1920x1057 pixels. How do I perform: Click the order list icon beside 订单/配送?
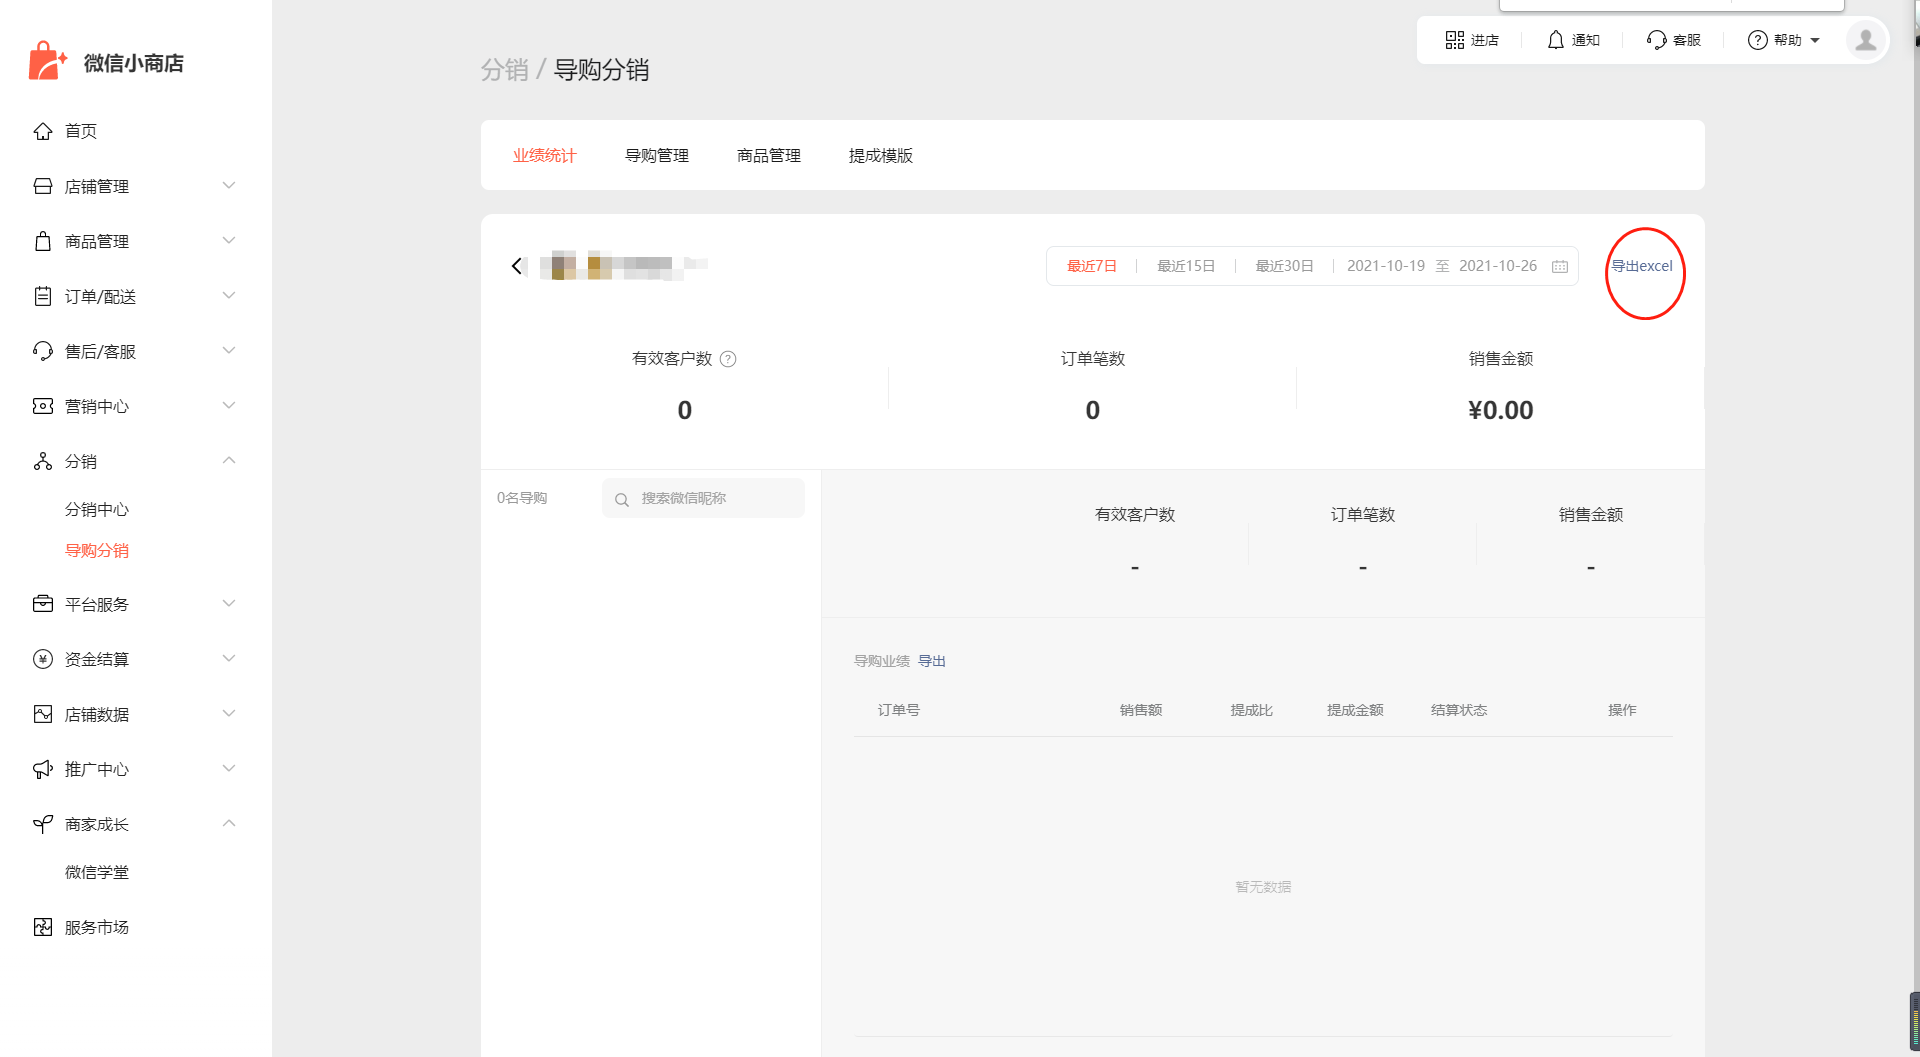[x=43, y=296]
